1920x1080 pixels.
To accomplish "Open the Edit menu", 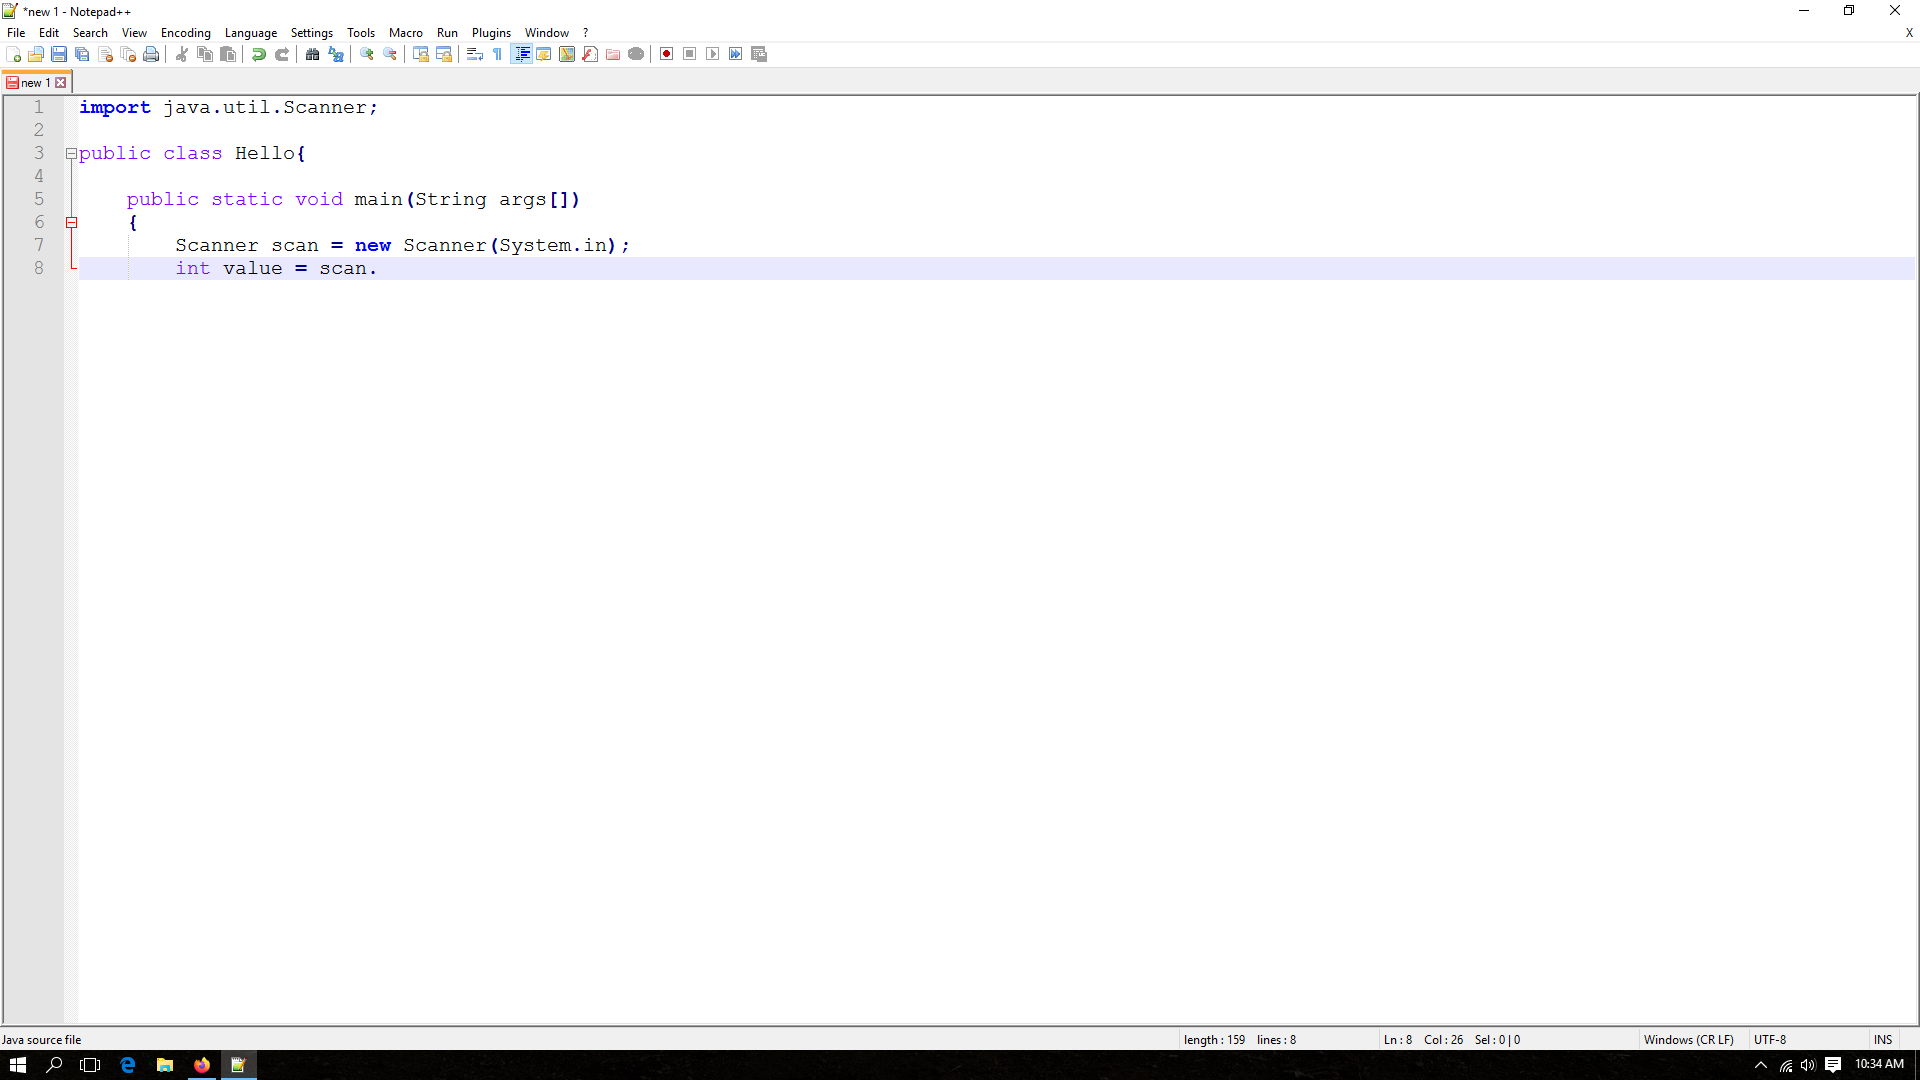I will click(x=49, y=33).
